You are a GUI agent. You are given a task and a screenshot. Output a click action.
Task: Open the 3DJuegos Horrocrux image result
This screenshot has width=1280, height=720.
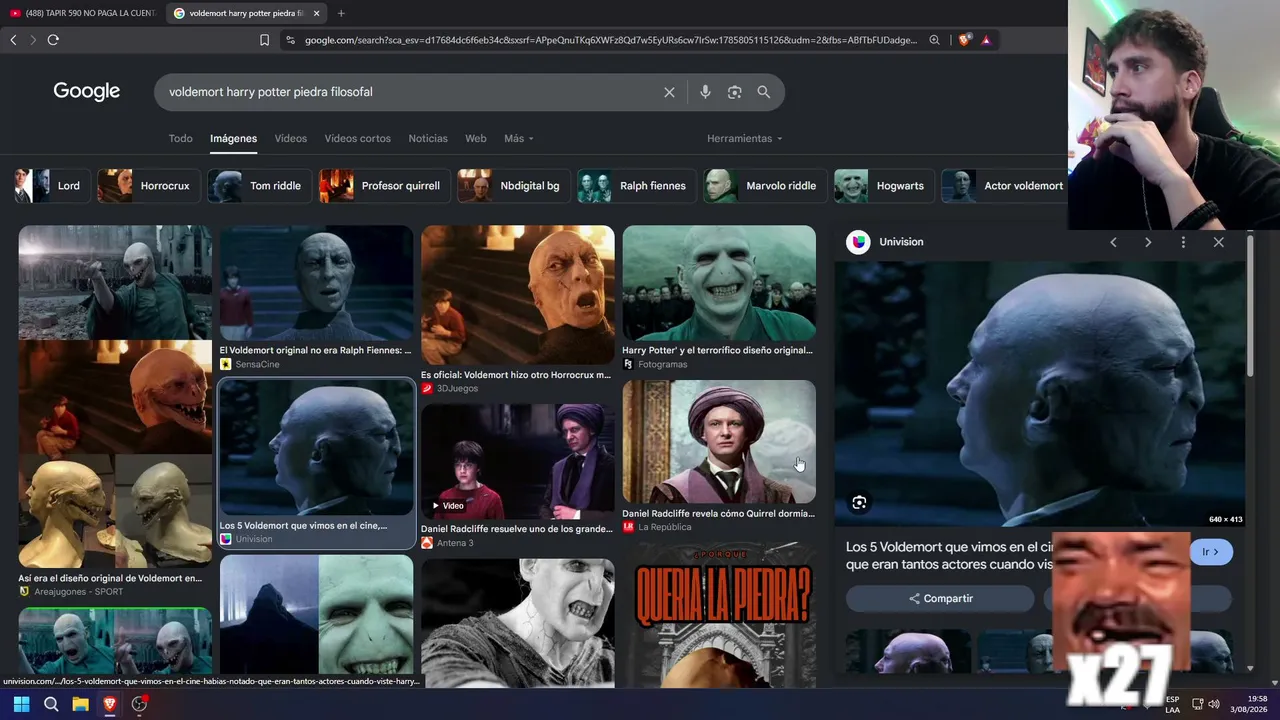517,295
